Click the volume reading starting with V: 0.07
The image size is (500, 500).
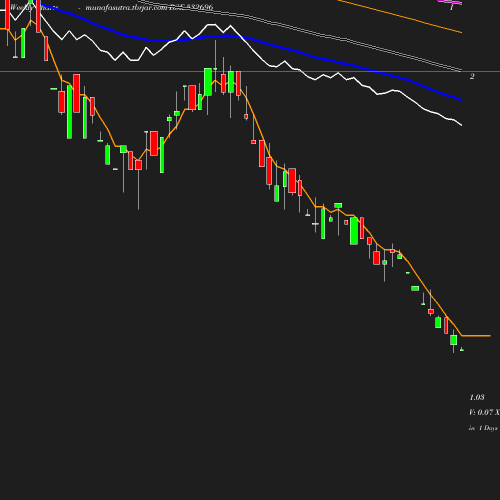tap(484, 412)
